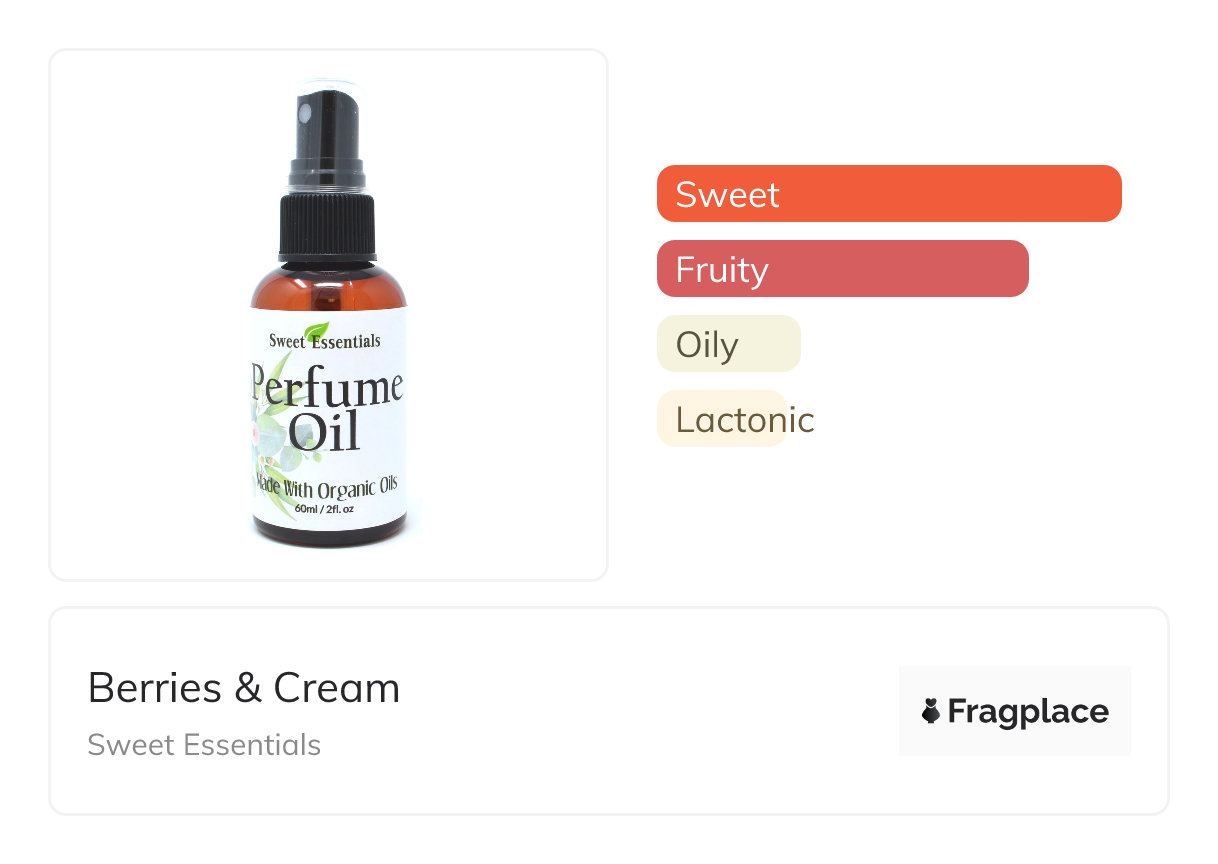Open the Berries & Cream product title
The width and height of the screenshot is (1218, 864).
(244, 688)
